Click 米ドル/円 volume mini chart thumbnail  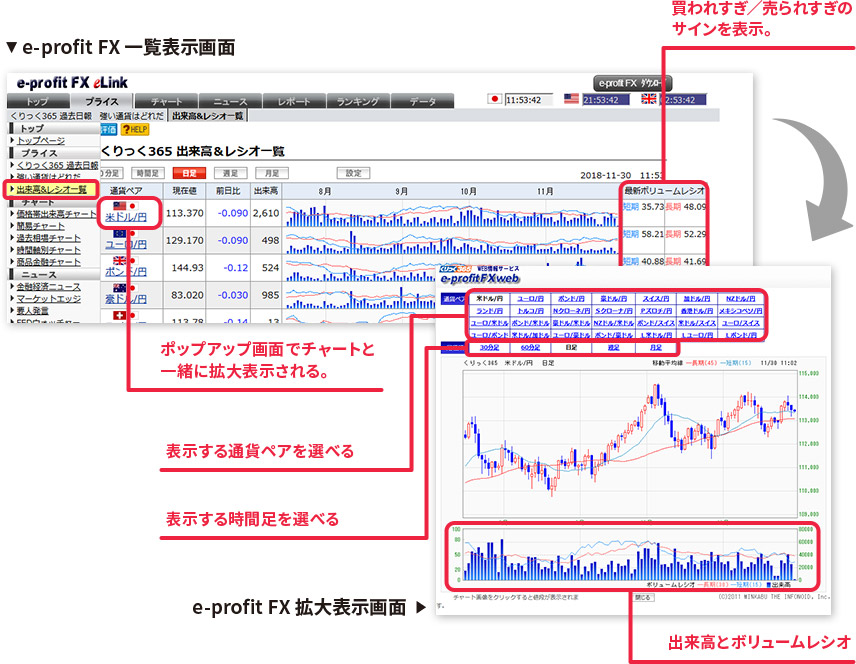tap(451, 214)
